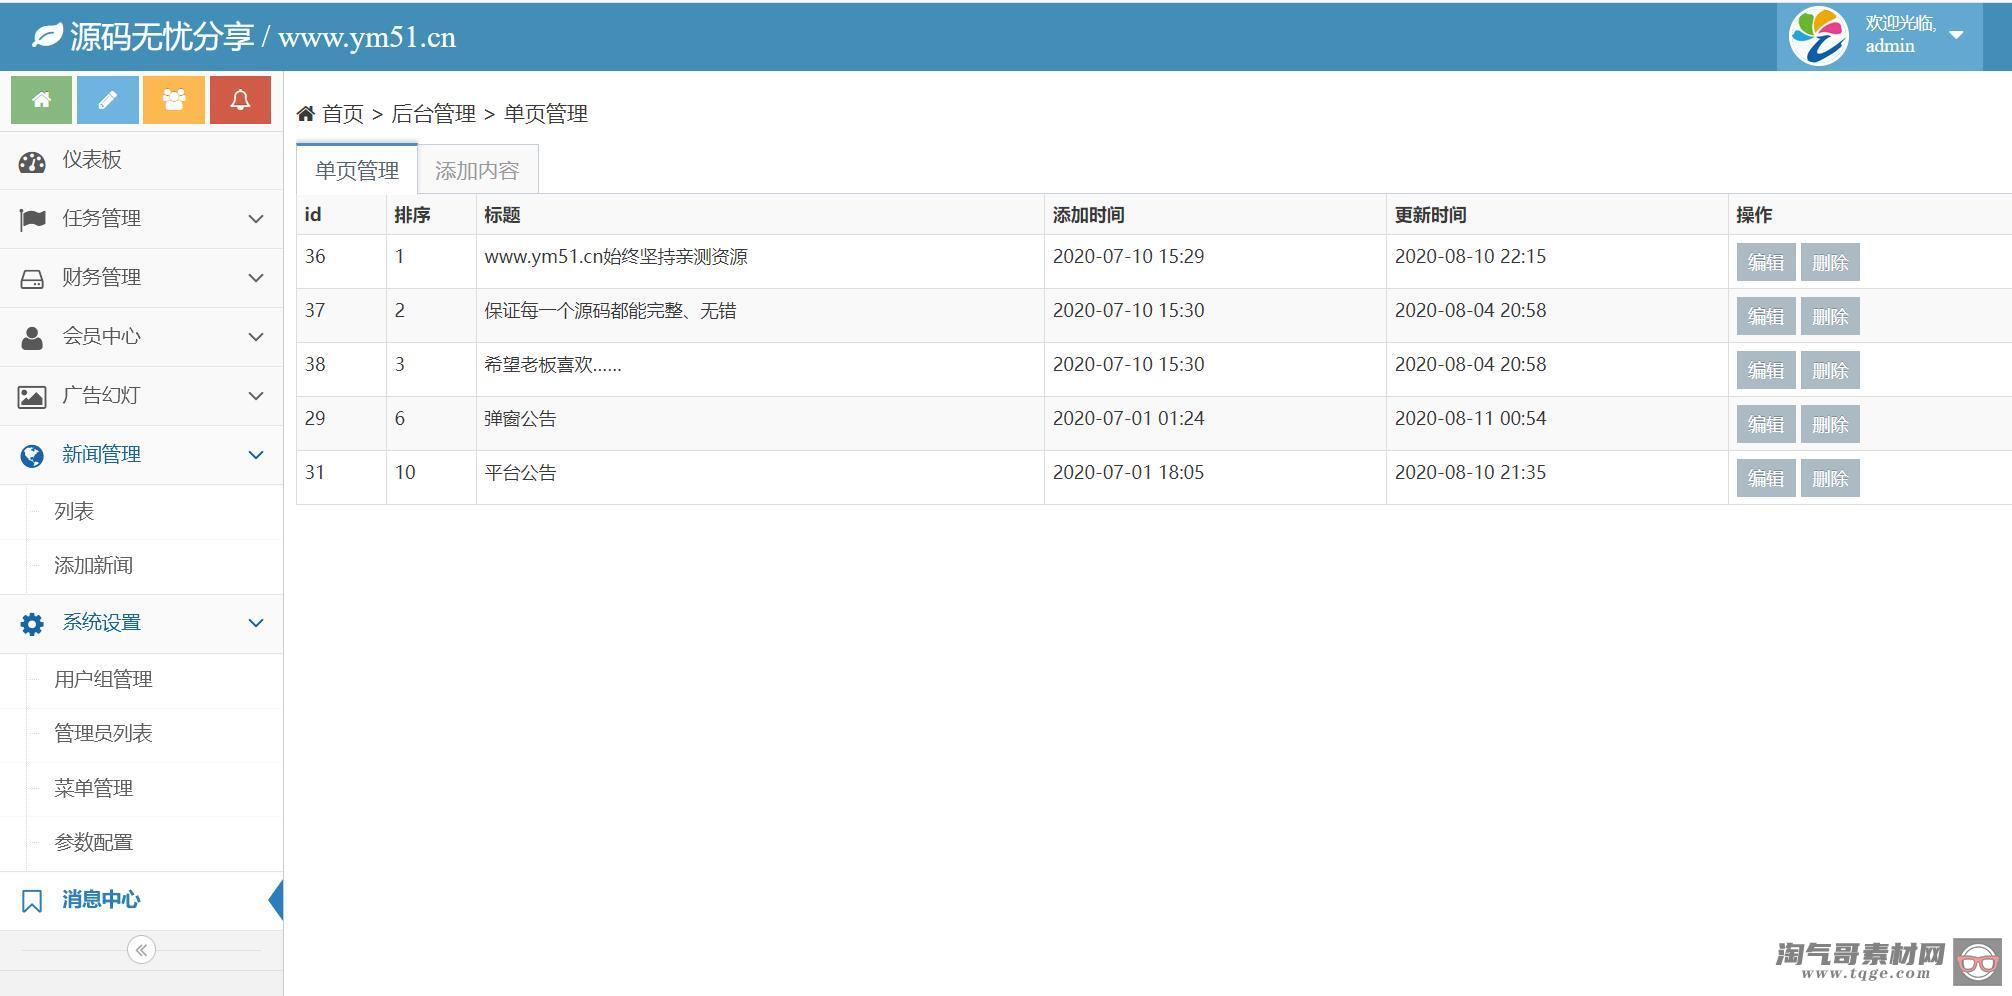Image resolution: width=2012 pixels, height=996 pixels.
Task: Expand 会员中心 menu chevron
Action: pos(256,337)
